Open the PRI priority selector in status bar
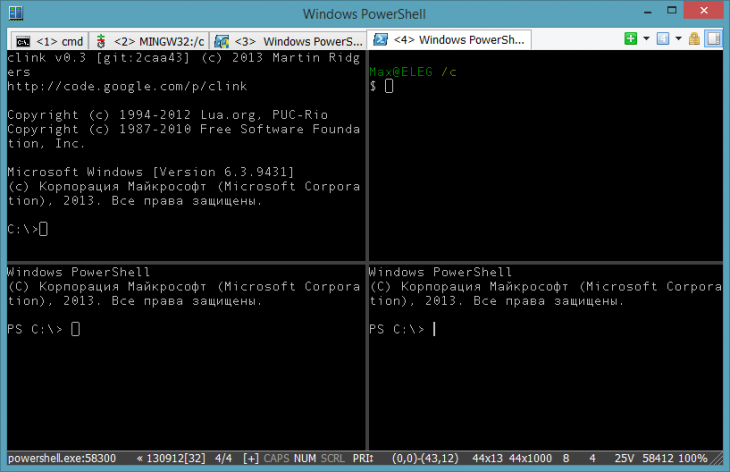This screenshot has width=730, height=472. click(363, 458)
